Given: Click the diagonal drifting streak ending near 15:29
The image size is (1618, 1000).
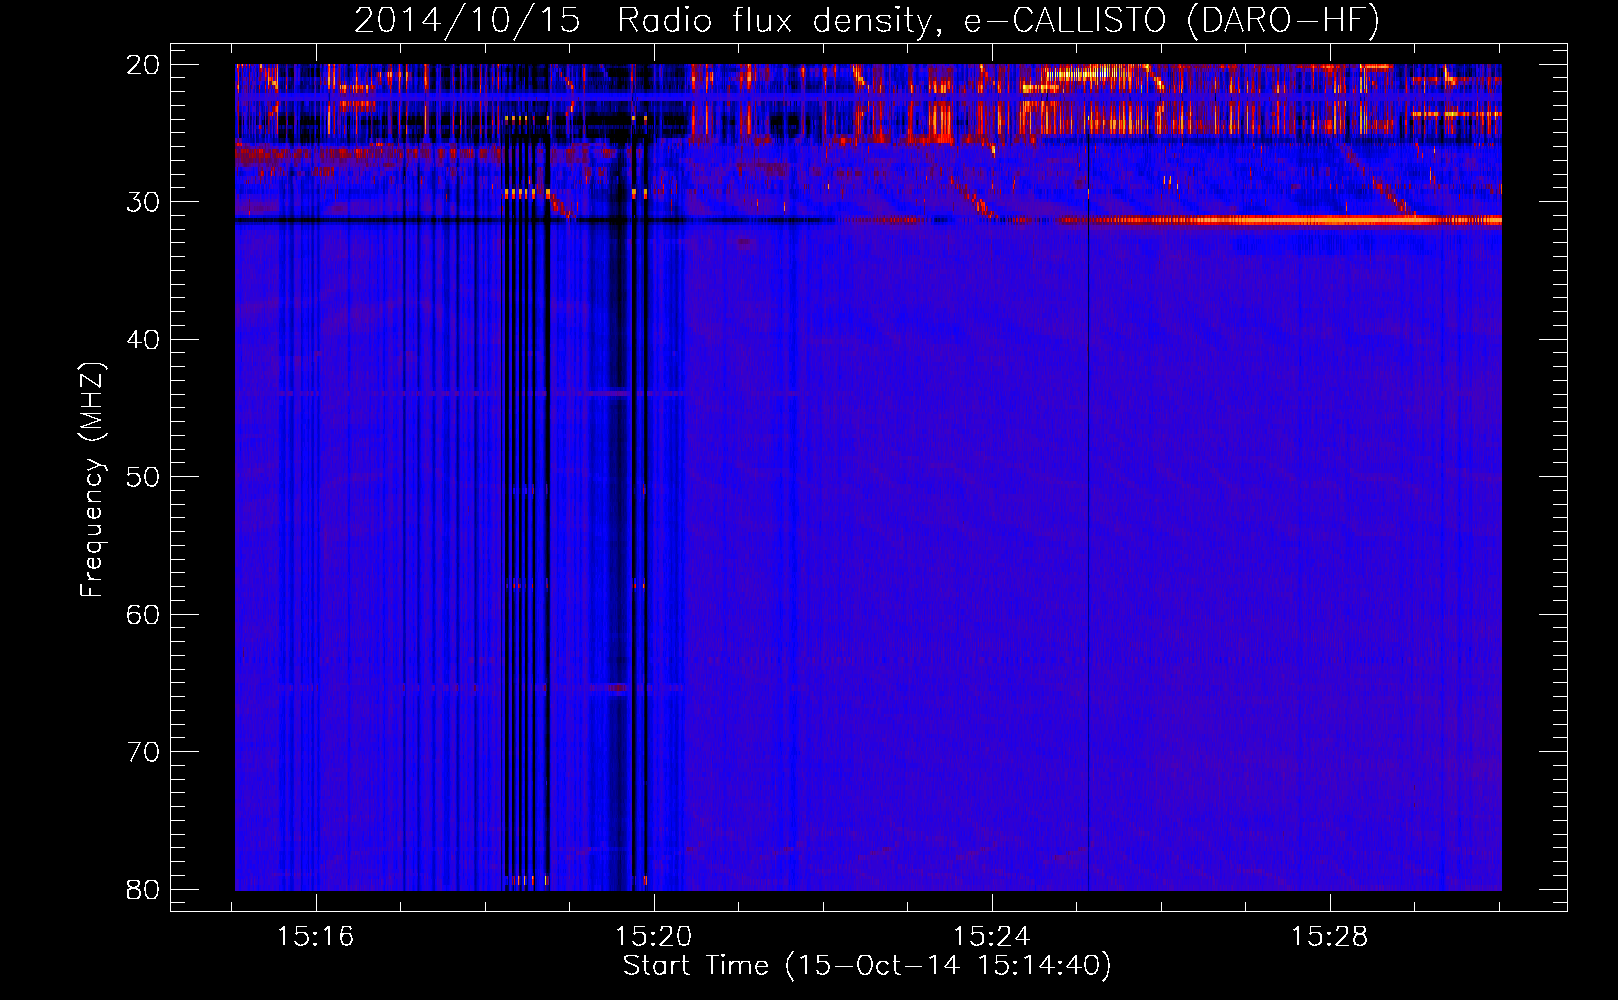Looking at the screenshot, I should tap(1380, 185).
